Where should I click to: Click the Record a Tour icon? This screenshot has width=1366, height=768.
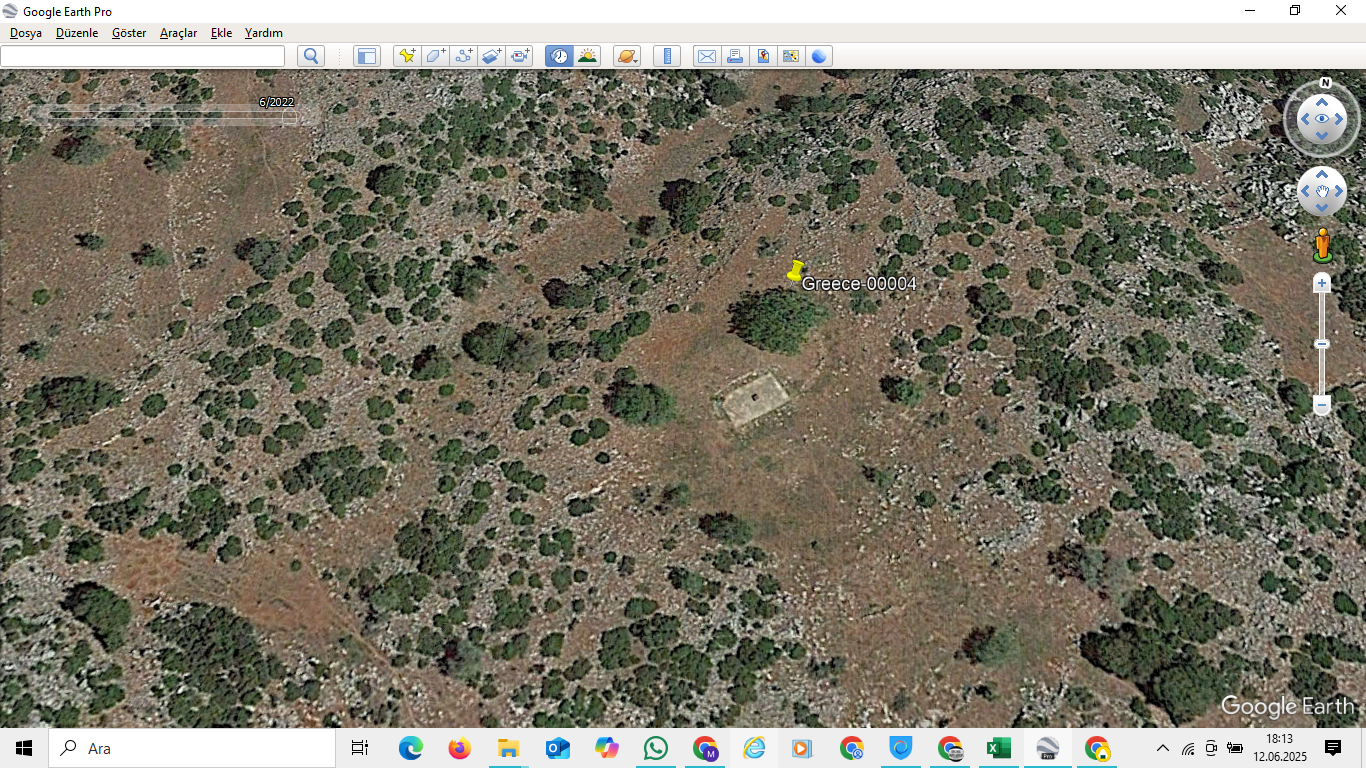pyautogui.click(x=519, y=56)
